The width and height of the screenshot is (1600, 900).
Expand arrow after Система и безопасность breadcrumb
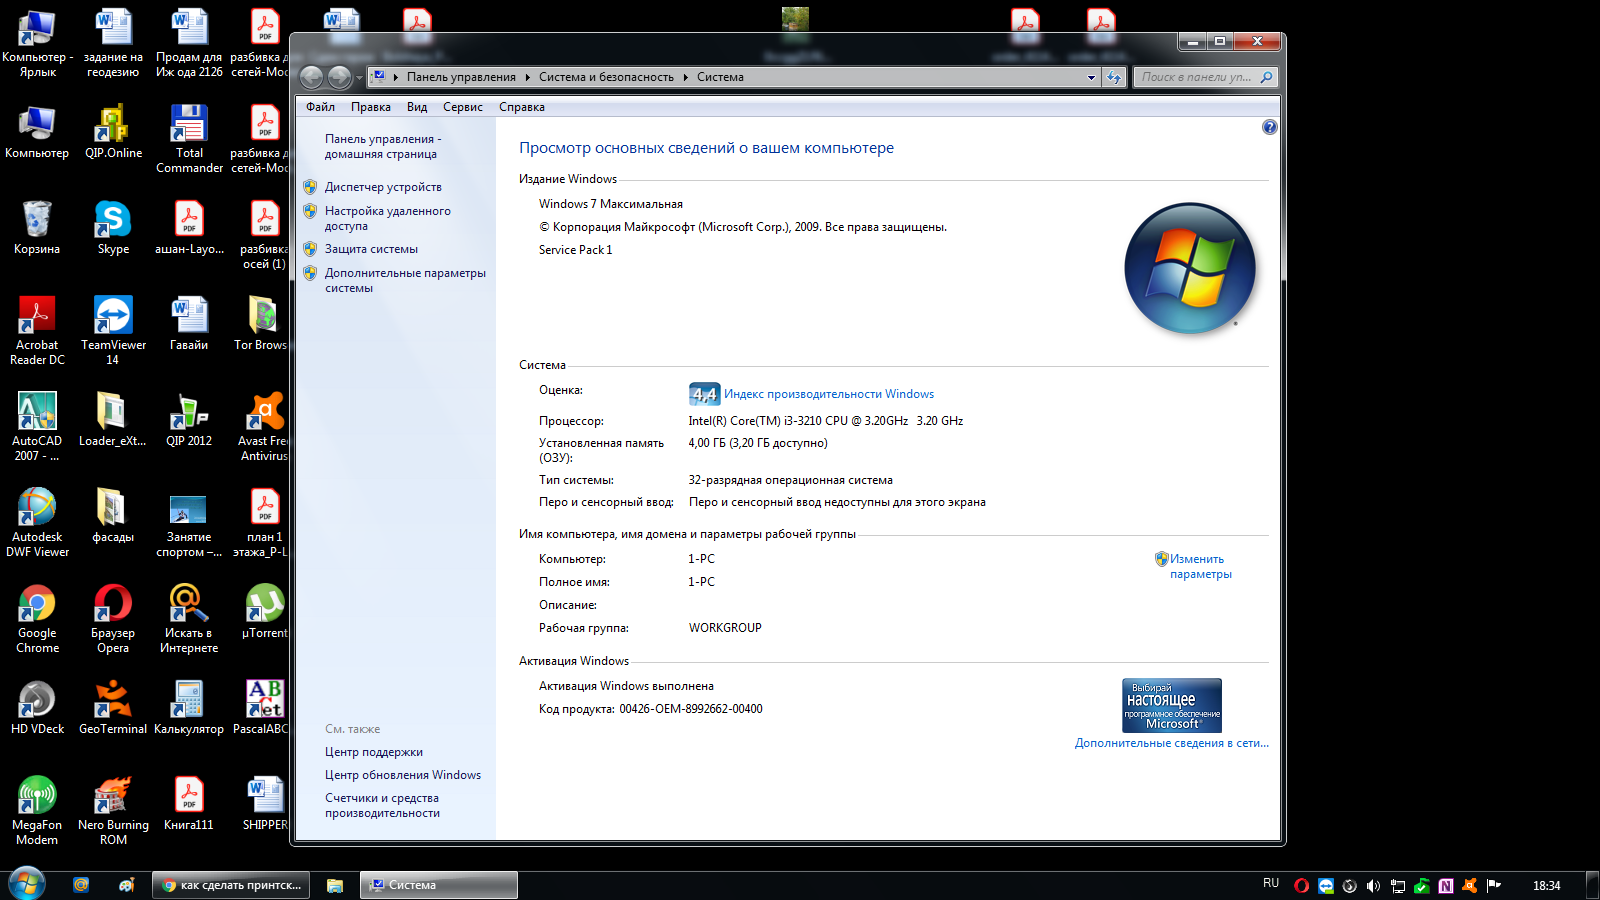[685, 77]
